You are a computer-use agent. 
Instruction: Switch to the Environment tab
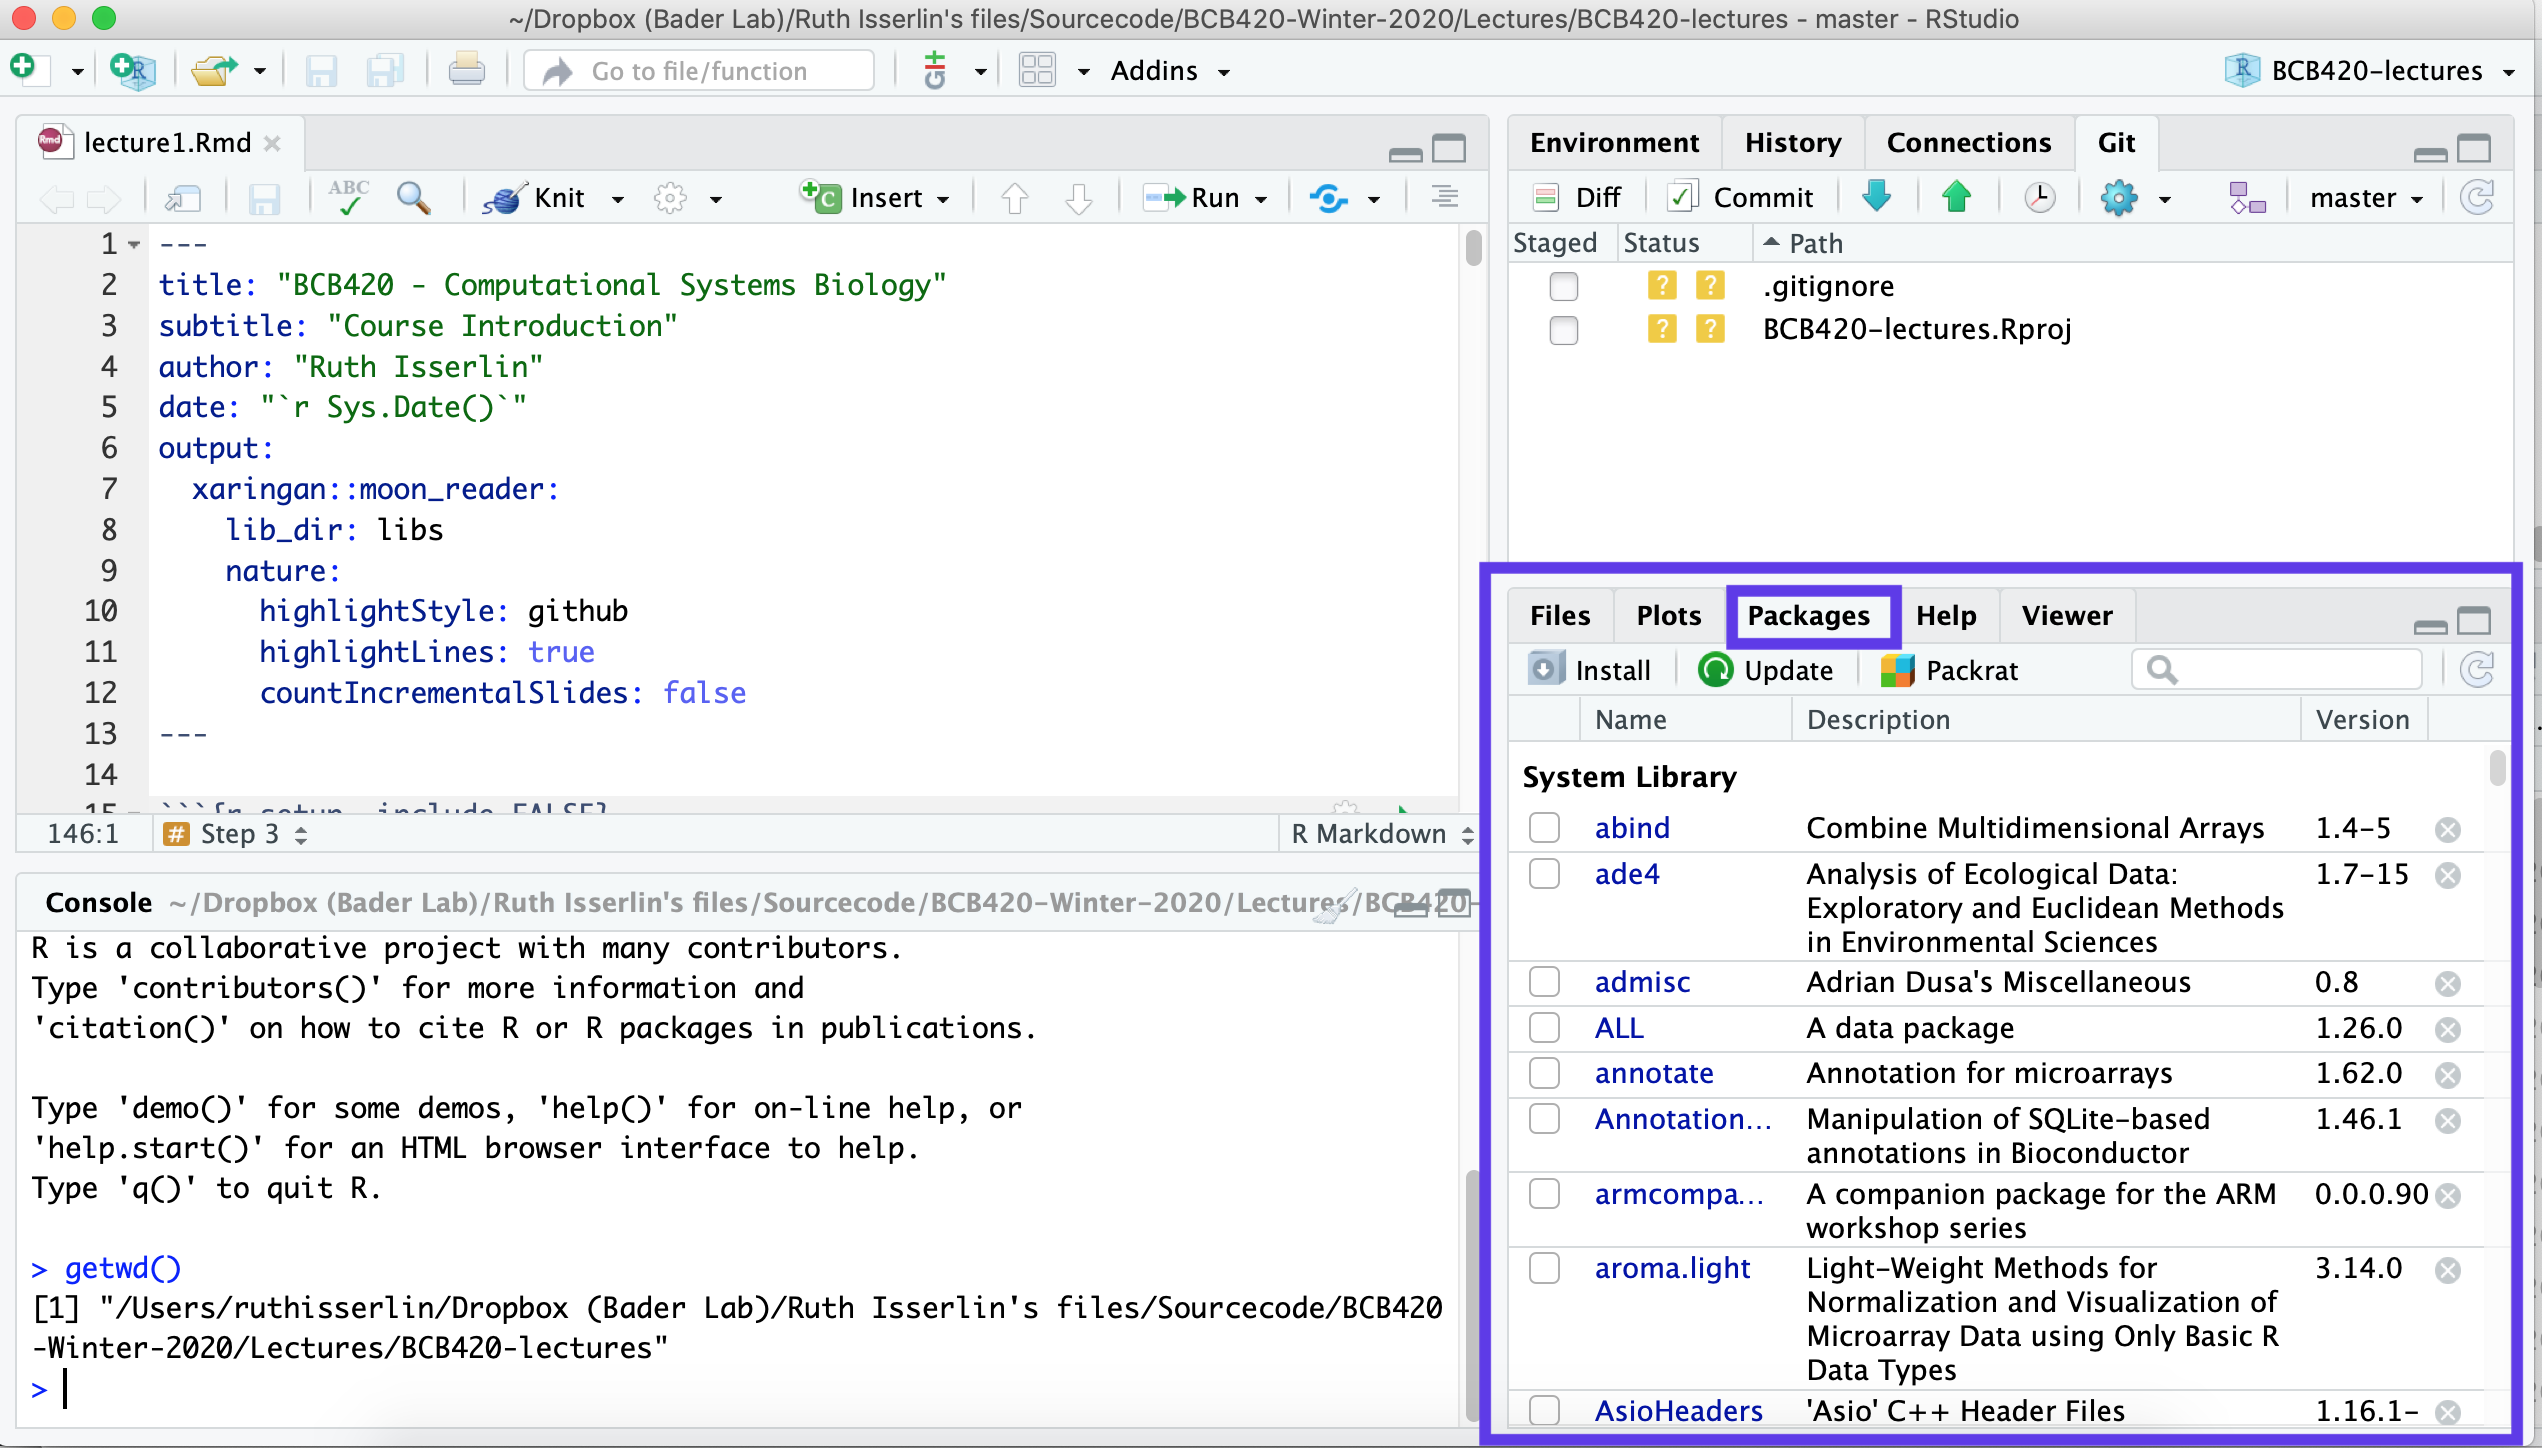pos(1614,143)
